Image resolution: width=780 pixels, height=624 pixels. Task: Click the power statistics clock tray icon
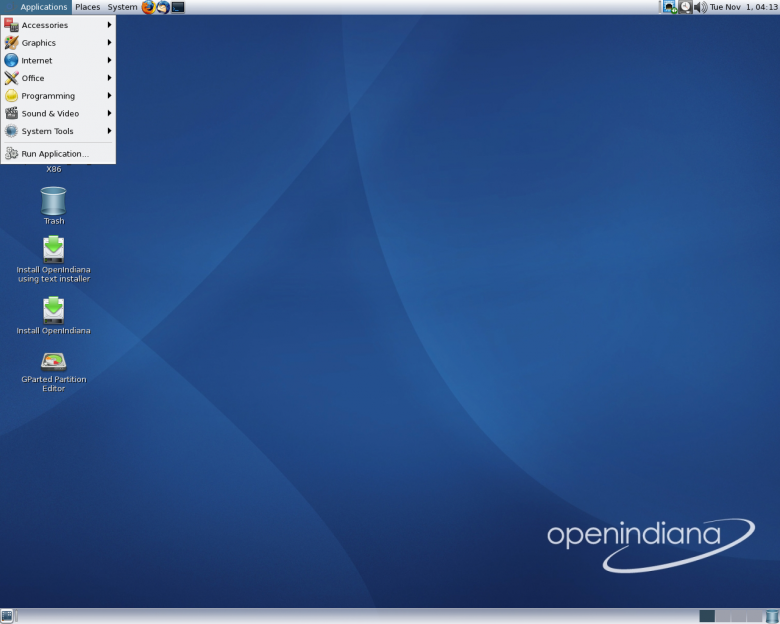[685, 7]
